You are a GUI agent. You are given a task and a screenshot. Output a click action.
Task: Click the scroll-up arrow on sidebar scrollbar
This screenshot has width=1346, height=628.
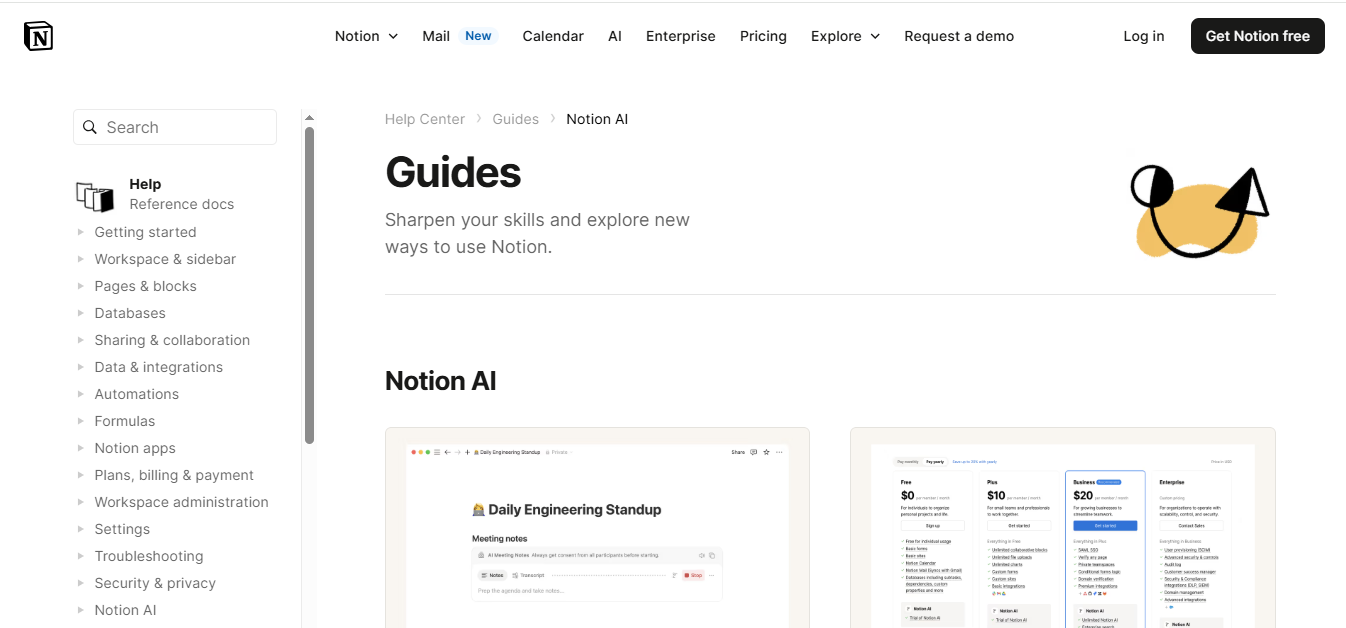click(x=309, y=118)
